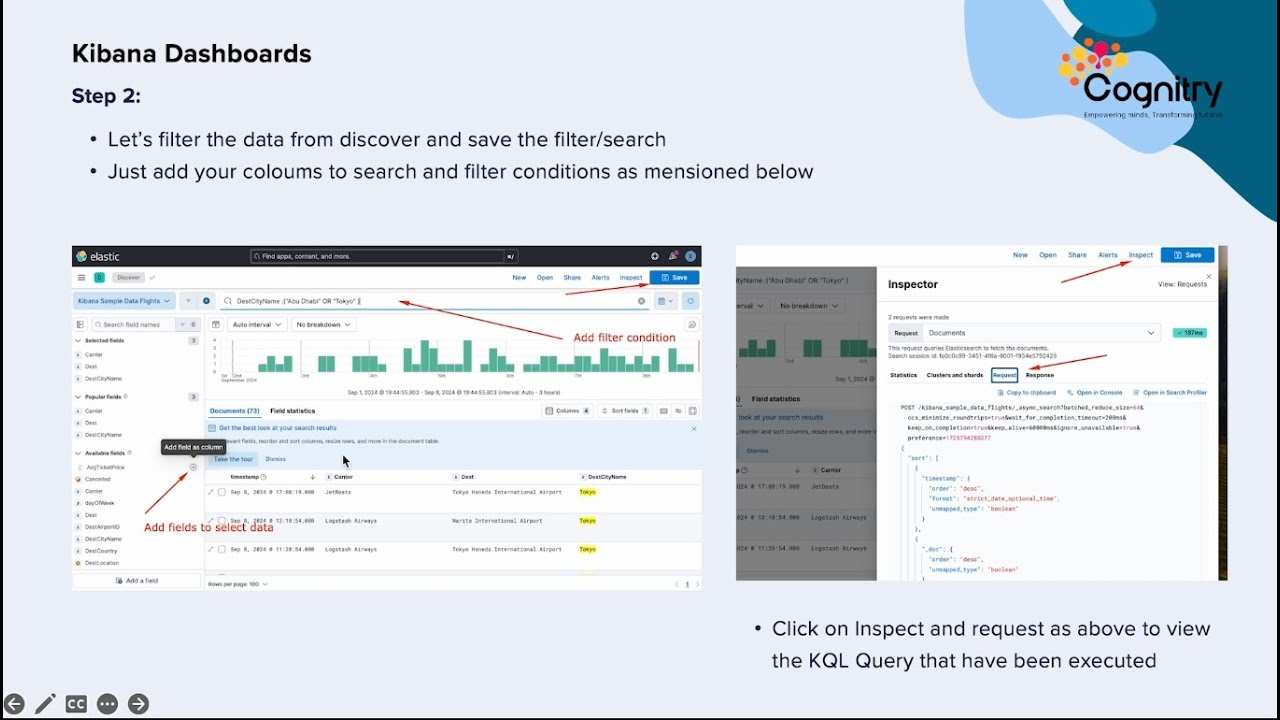Add AvgTicketPrice field as column icon

tap(194, 467)
